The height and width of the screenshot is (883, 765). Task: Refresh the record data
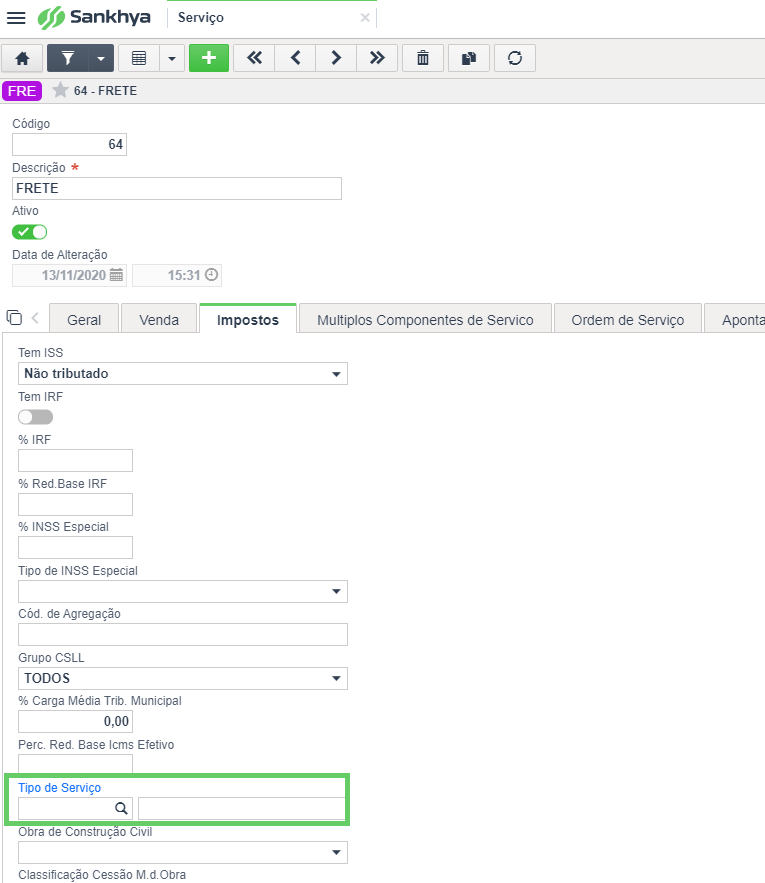[x=515, y=58]
